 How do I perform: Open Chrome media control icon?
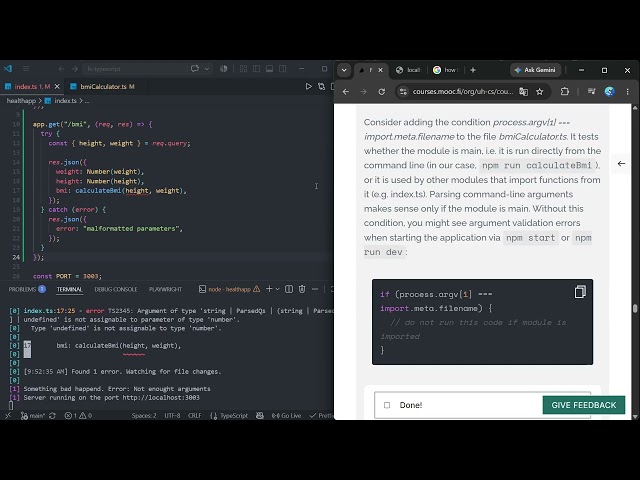[x=591, y=92]
